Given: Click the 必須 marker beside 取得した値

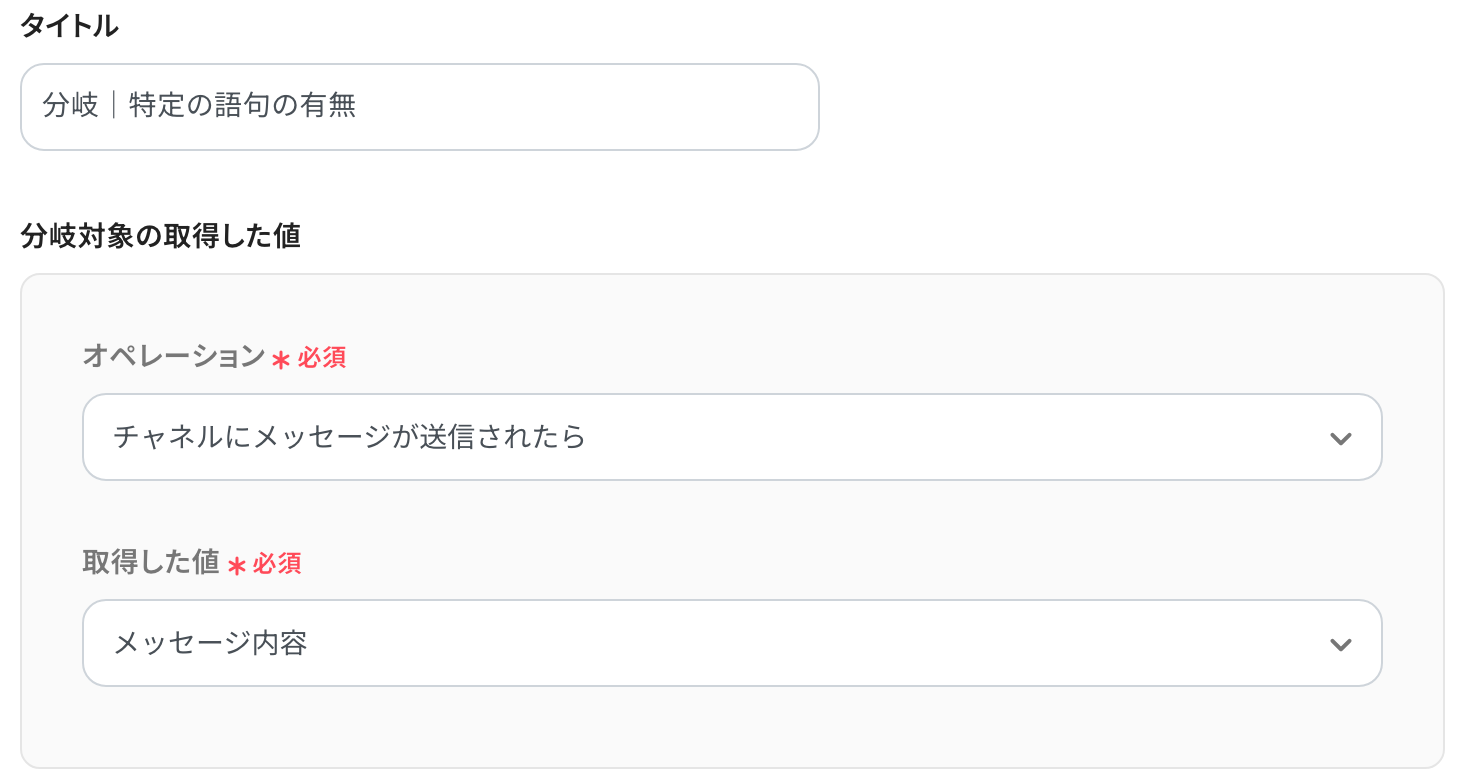Looking at the screenshot, I should pos(277,564).
